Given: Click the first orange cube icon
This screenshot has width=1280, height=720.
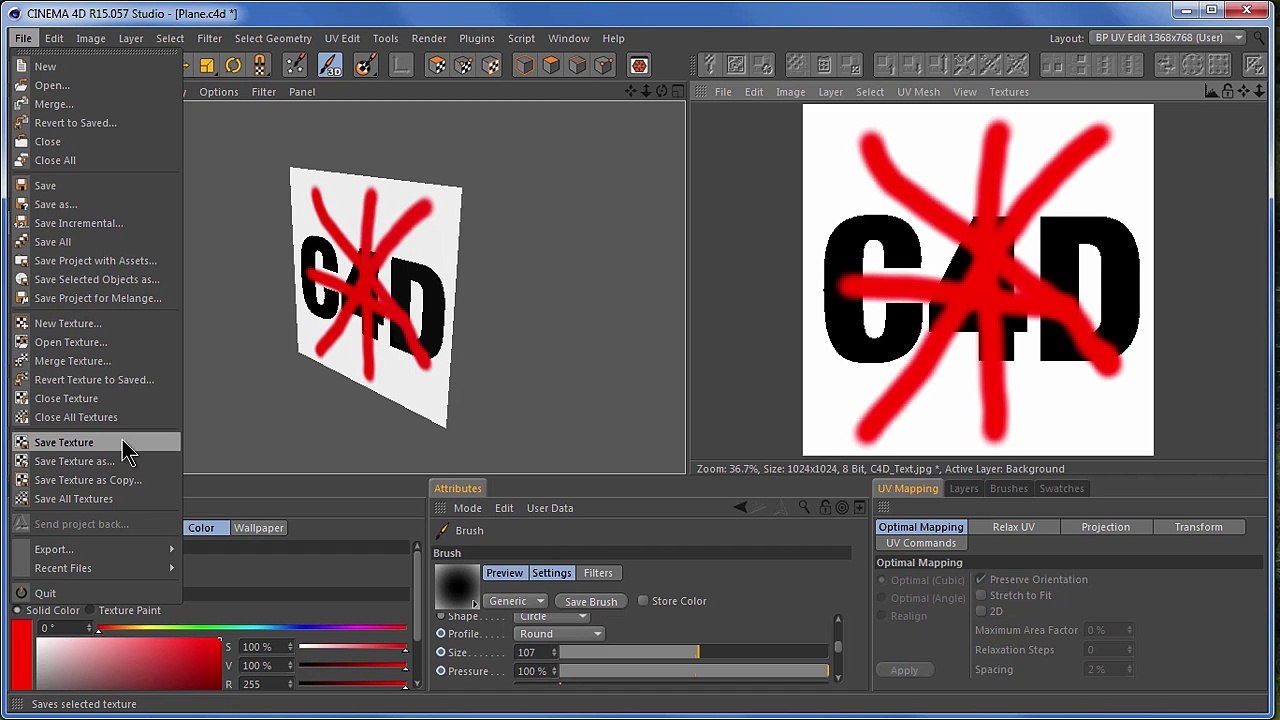Looking at the screenshot, I should tap(524, 65).
